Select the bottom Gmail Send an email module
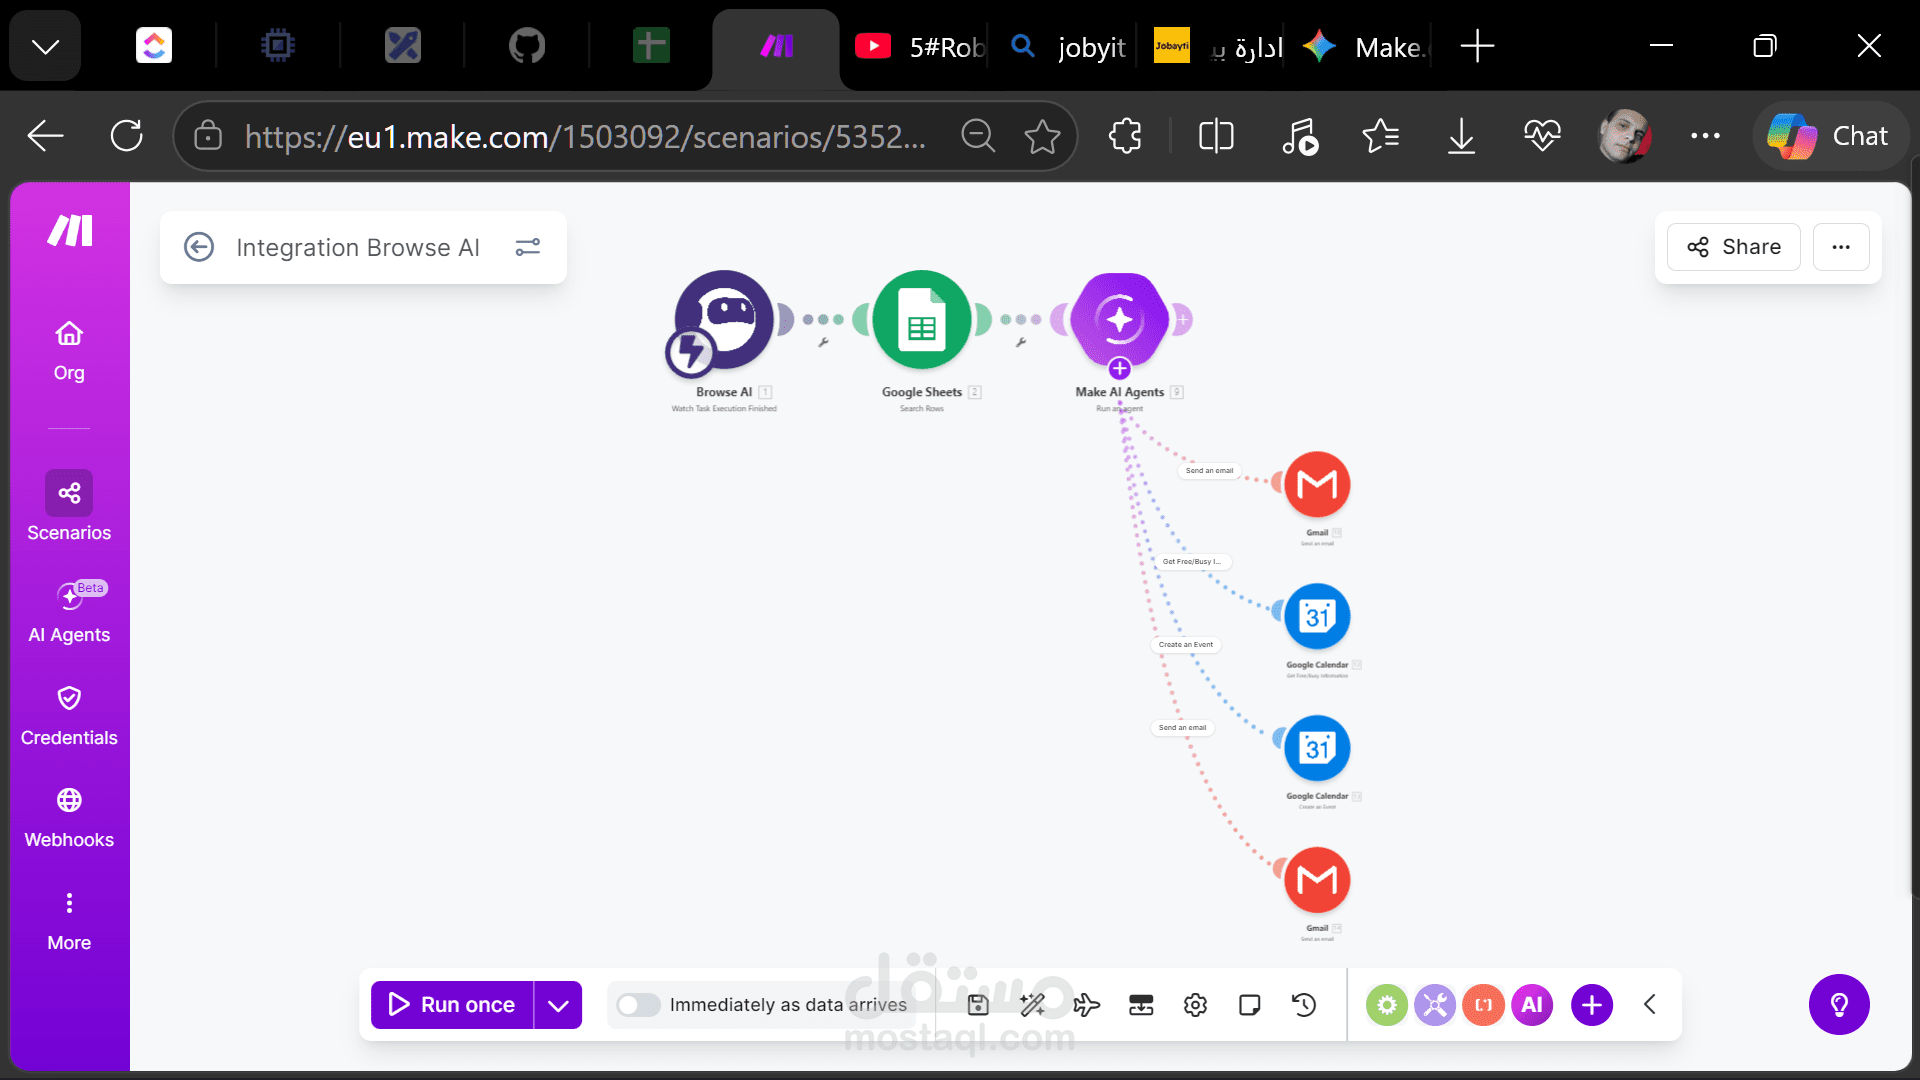The image size is (1920, 1080). [1317, 880]
